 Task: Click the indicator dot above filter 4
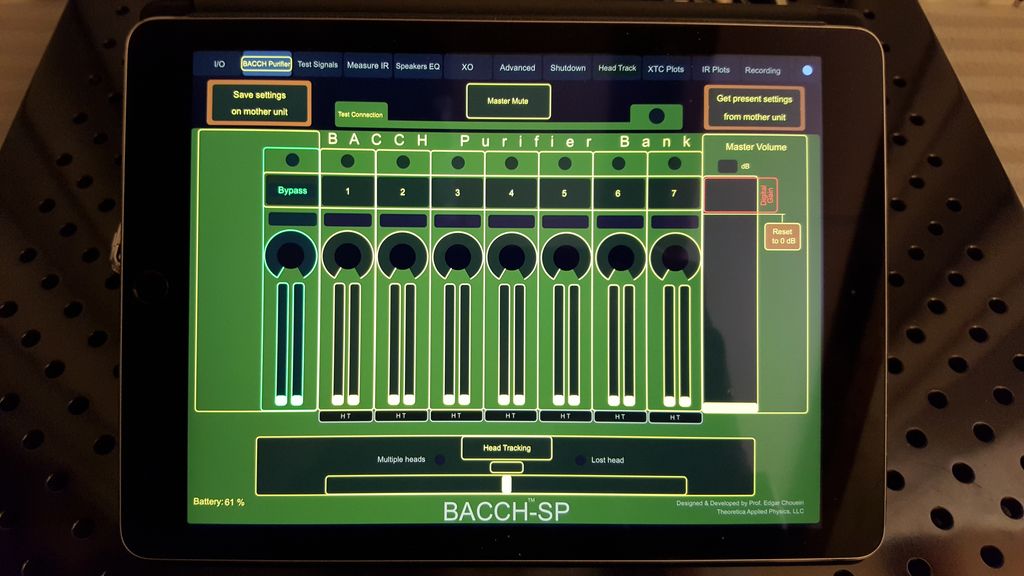(x=511, y=163)
